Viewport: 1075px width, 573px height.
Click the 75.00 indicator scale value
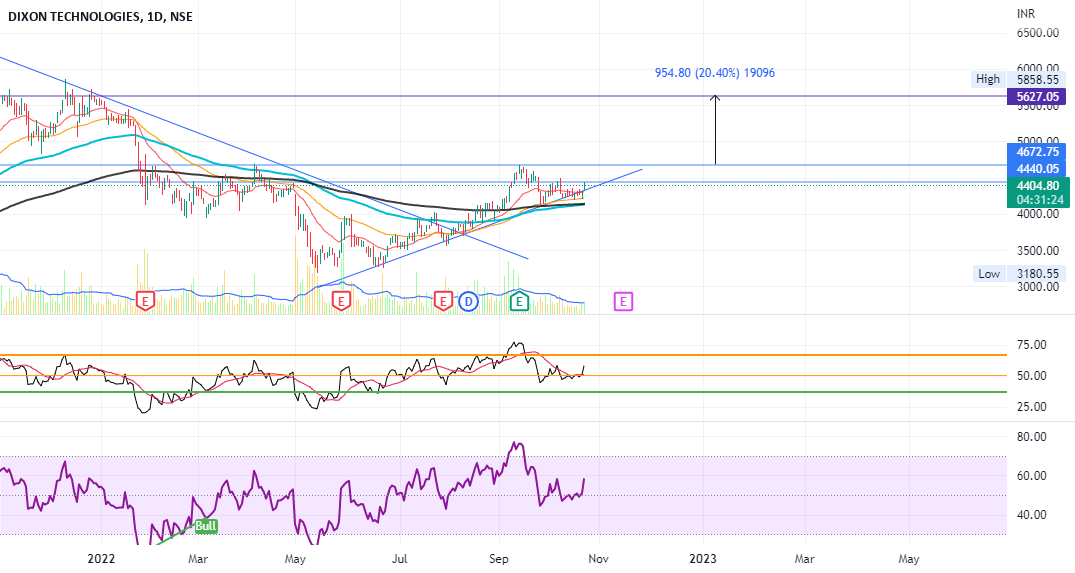click(1032, 345)
